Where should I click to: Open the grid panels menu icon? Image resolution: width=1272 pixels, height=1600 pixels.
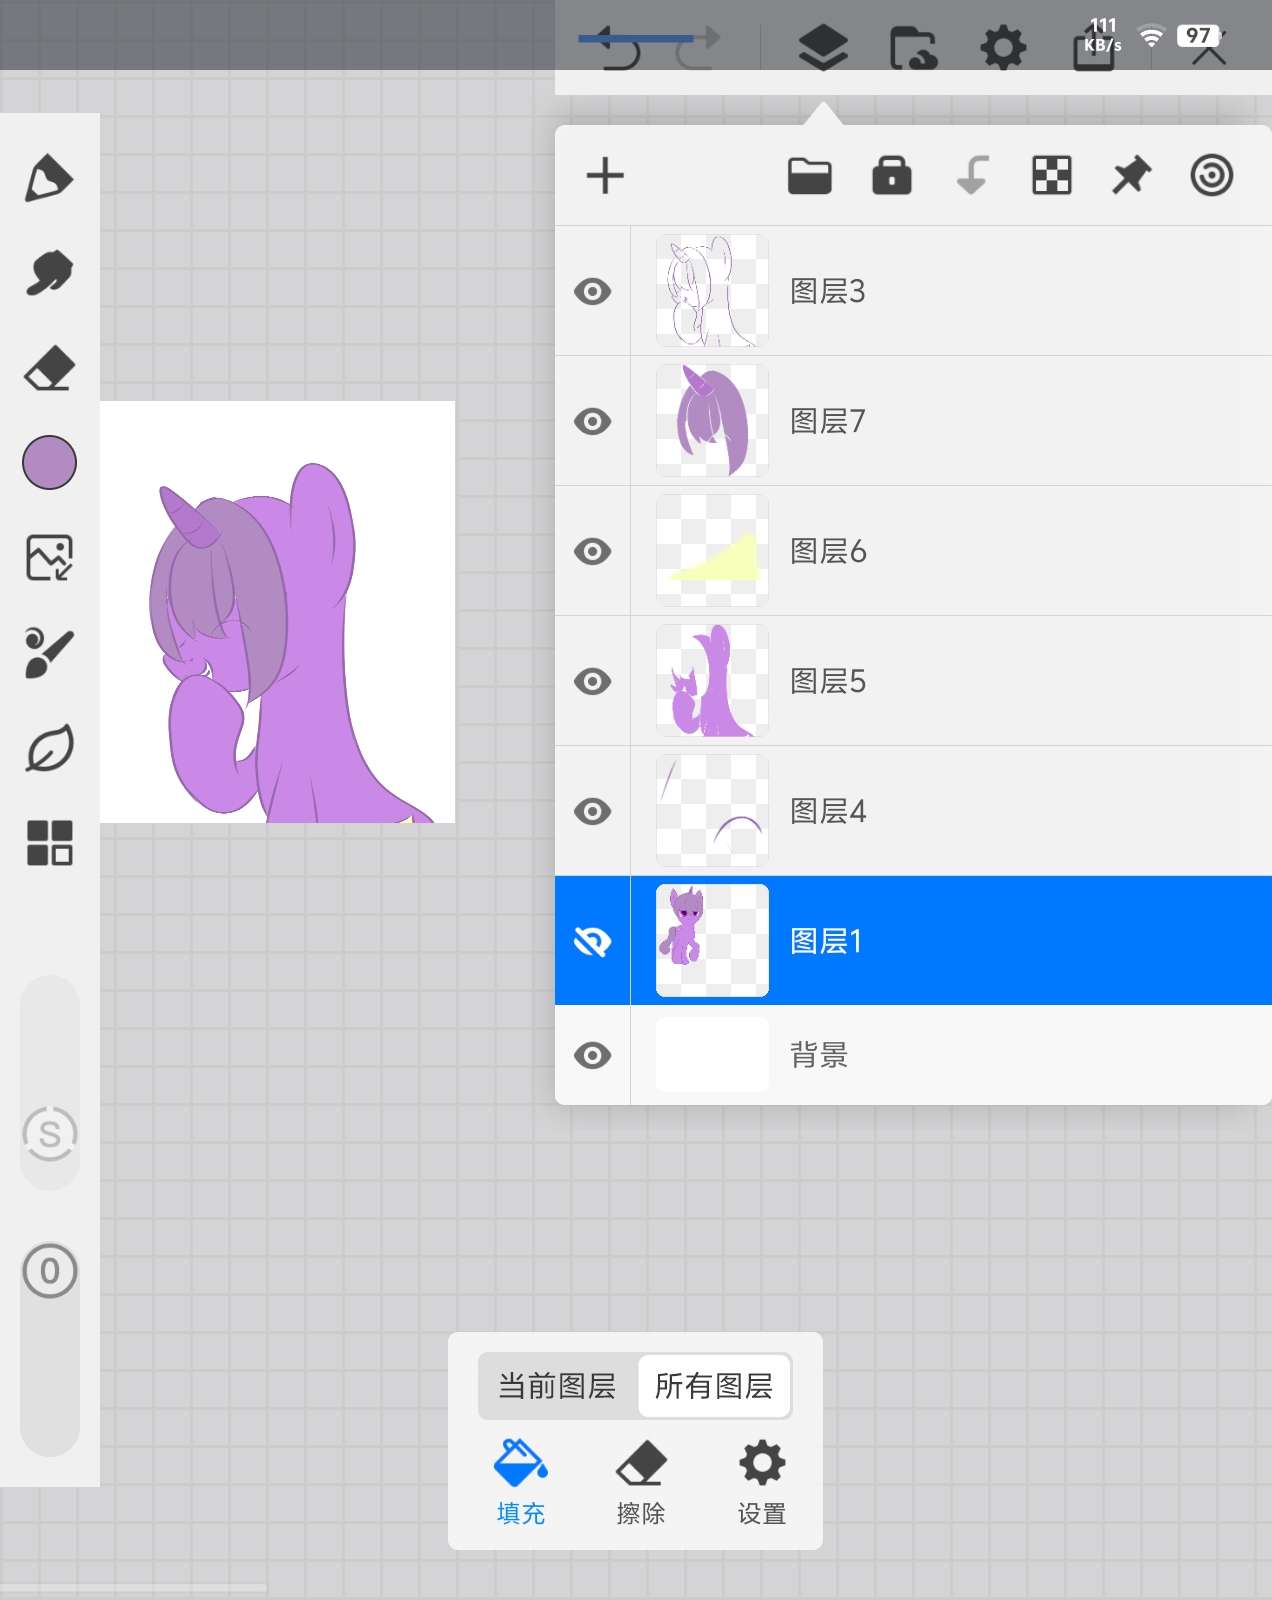pyautogui.click(x=49, y=842)
